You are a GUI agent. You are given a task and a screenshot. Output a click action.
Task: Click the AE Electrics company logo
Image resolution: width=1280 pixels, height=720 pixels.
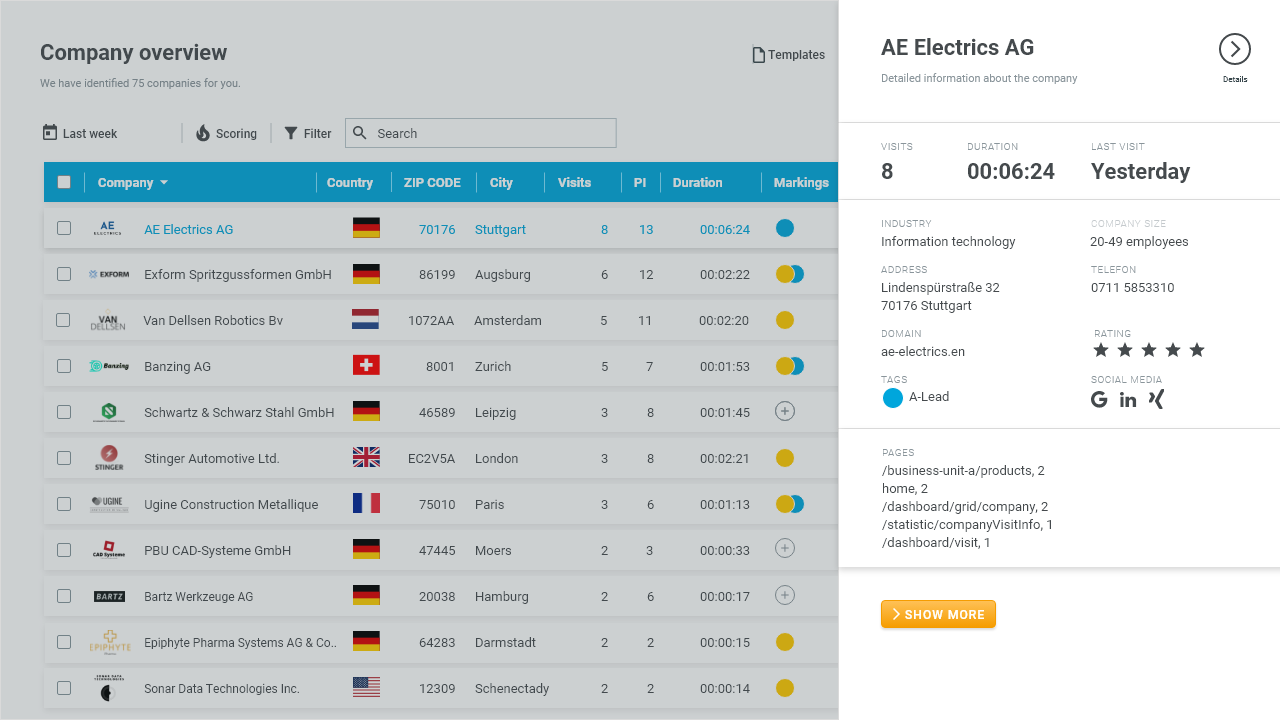pyautogui.click(x=108, y=228)
